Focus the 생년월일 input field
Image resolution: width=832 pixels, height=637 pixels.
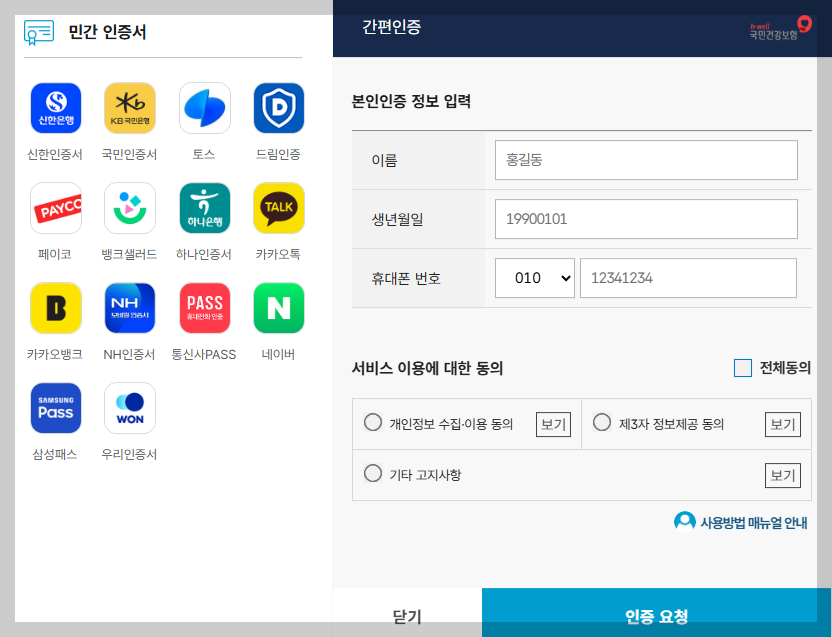click(646, 219)
